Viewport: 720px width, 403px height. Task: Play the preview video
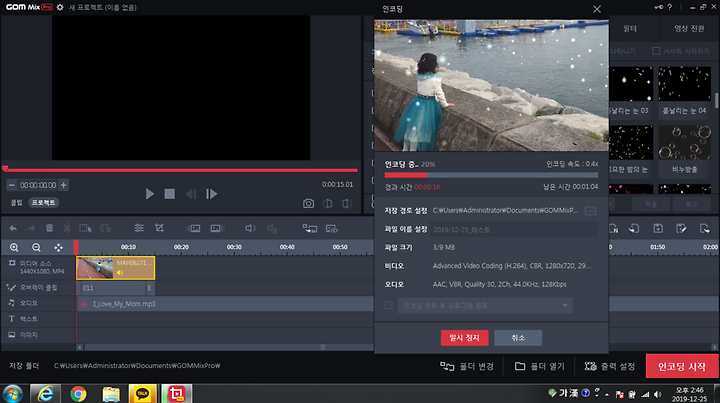149,194
